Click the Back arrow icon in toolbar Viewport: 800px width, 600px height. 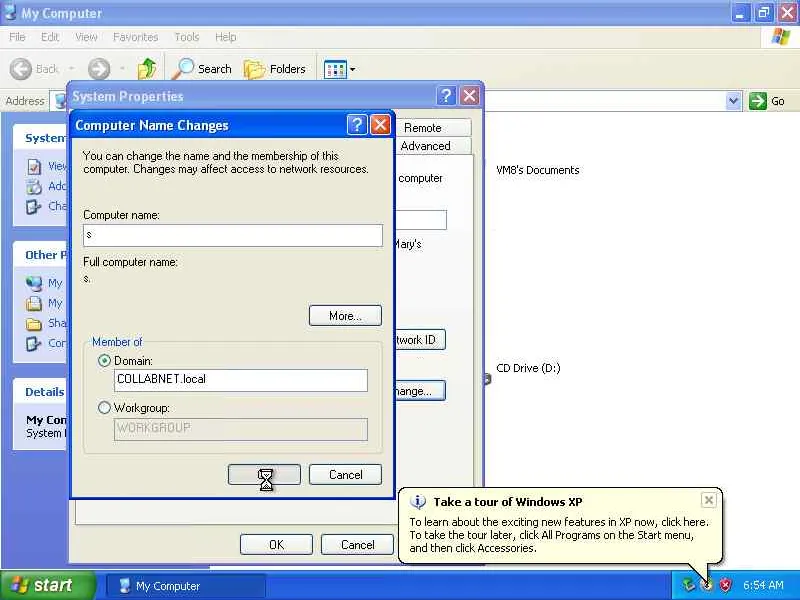[x=21, y=69]
